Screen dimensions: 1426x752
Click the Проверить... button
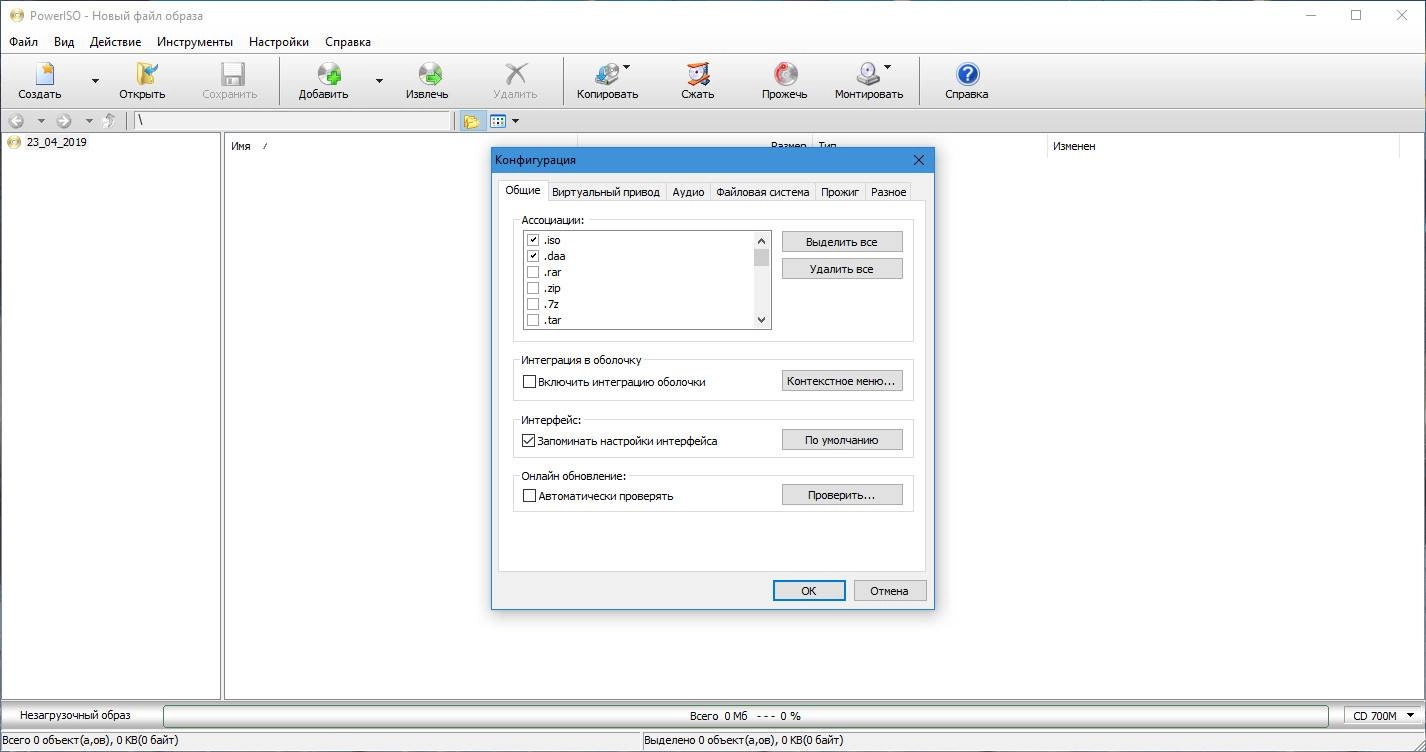[842, 495]
